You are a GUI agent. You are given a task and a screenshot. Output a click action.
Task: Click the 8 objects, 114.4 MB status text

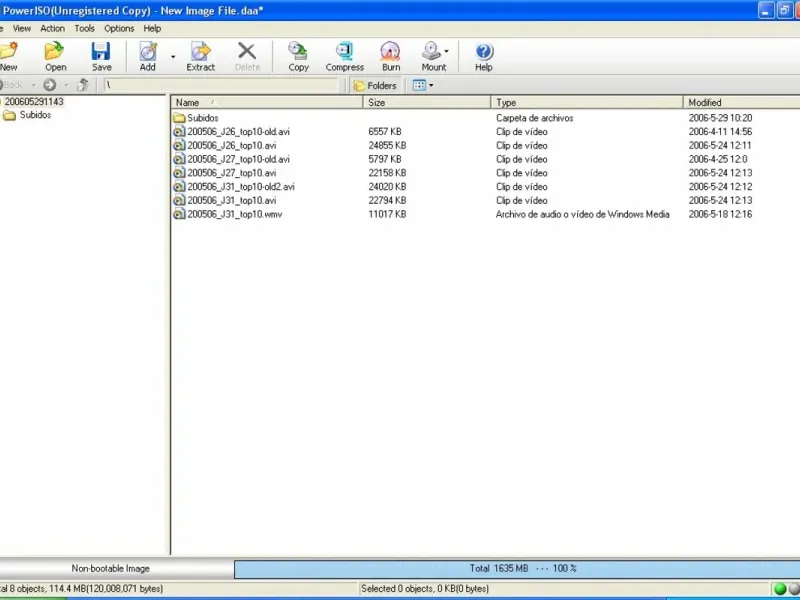(x=82, y=589)
